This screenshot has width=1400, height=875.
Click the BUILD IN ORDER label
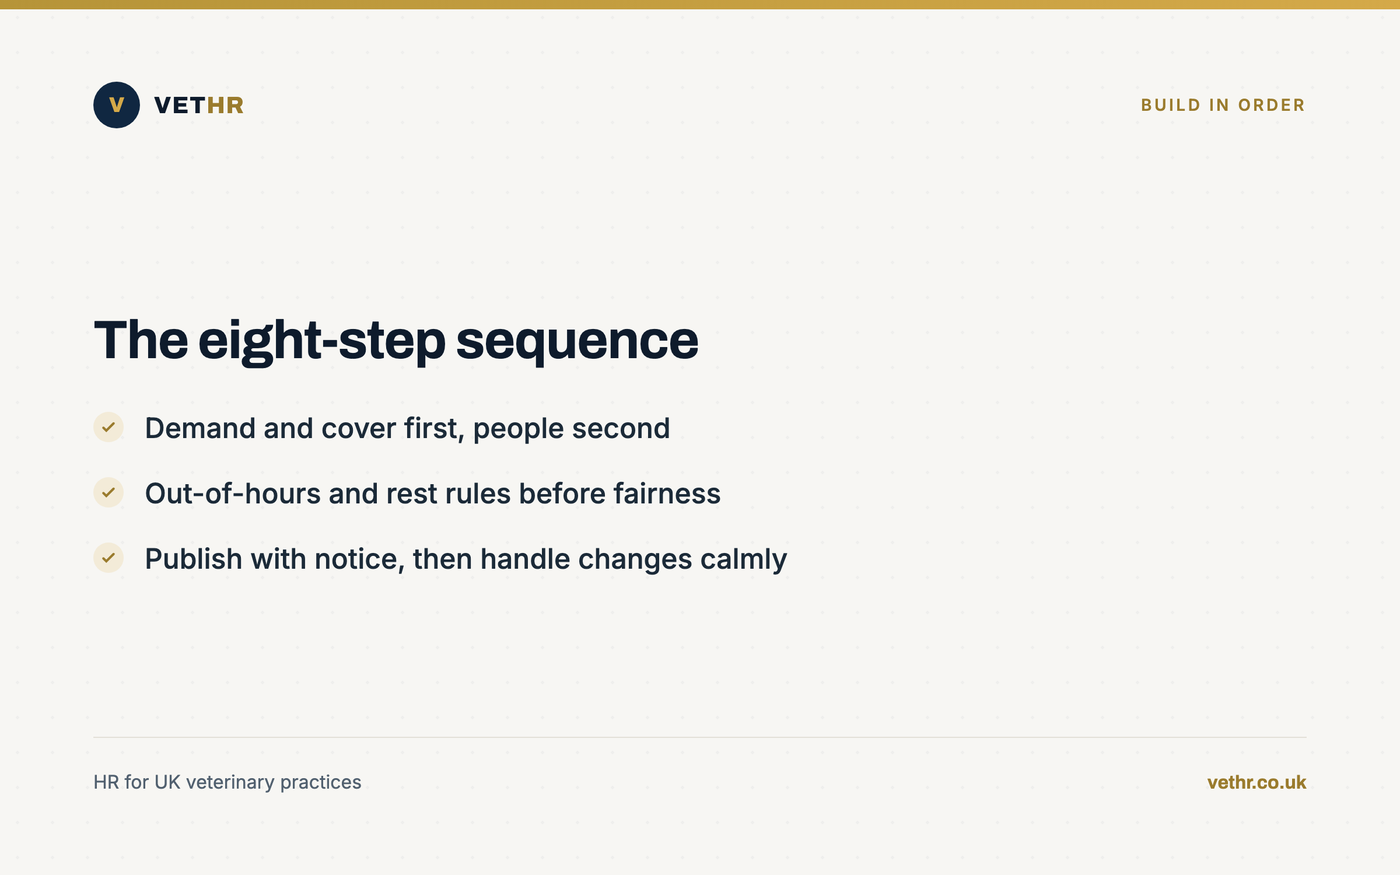[x=1223, y=105]
